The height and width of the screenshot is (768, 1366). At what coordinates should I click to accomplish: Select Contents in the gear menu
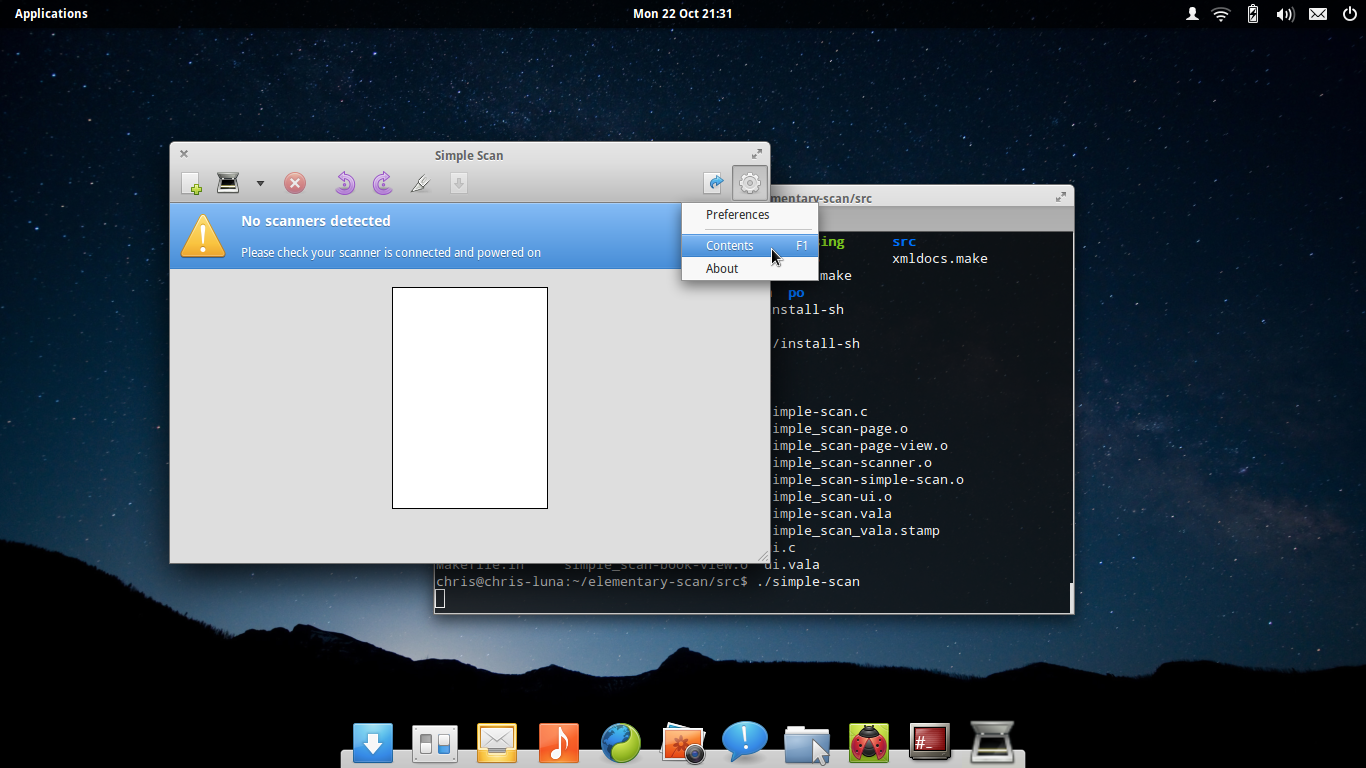point(730,246)
